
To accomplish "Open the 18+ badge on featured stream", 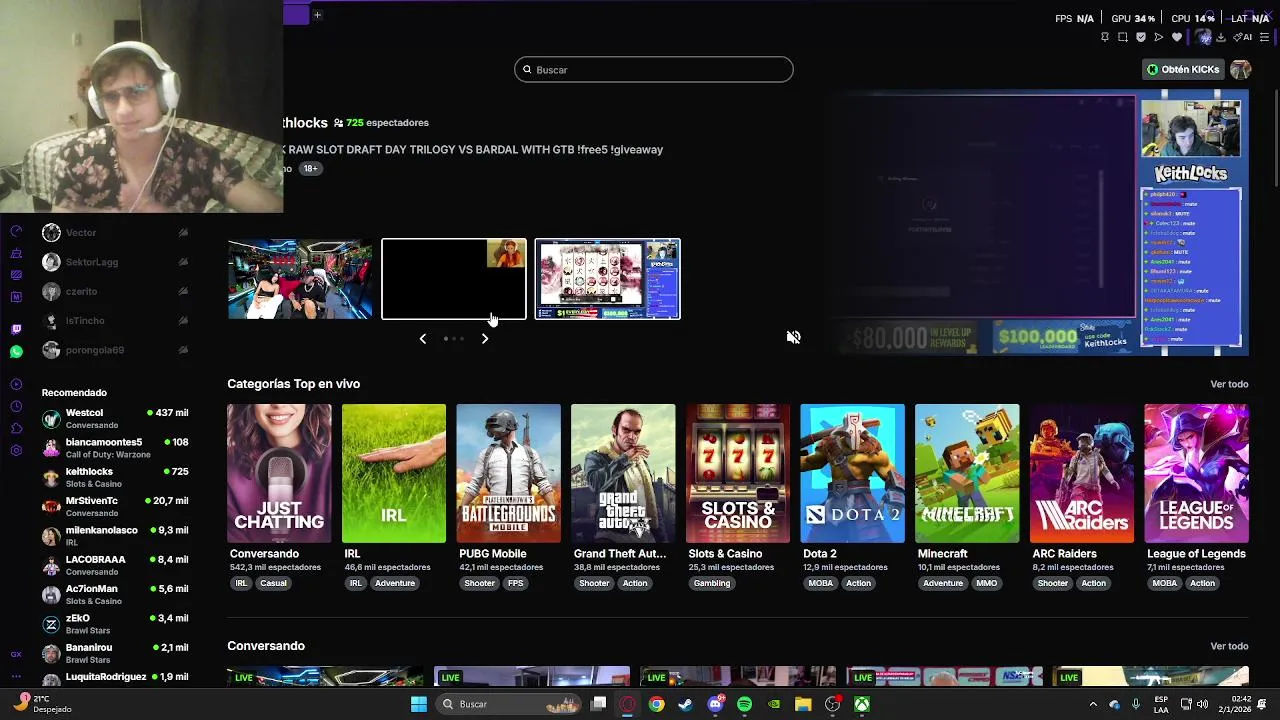I will [311, 169].
